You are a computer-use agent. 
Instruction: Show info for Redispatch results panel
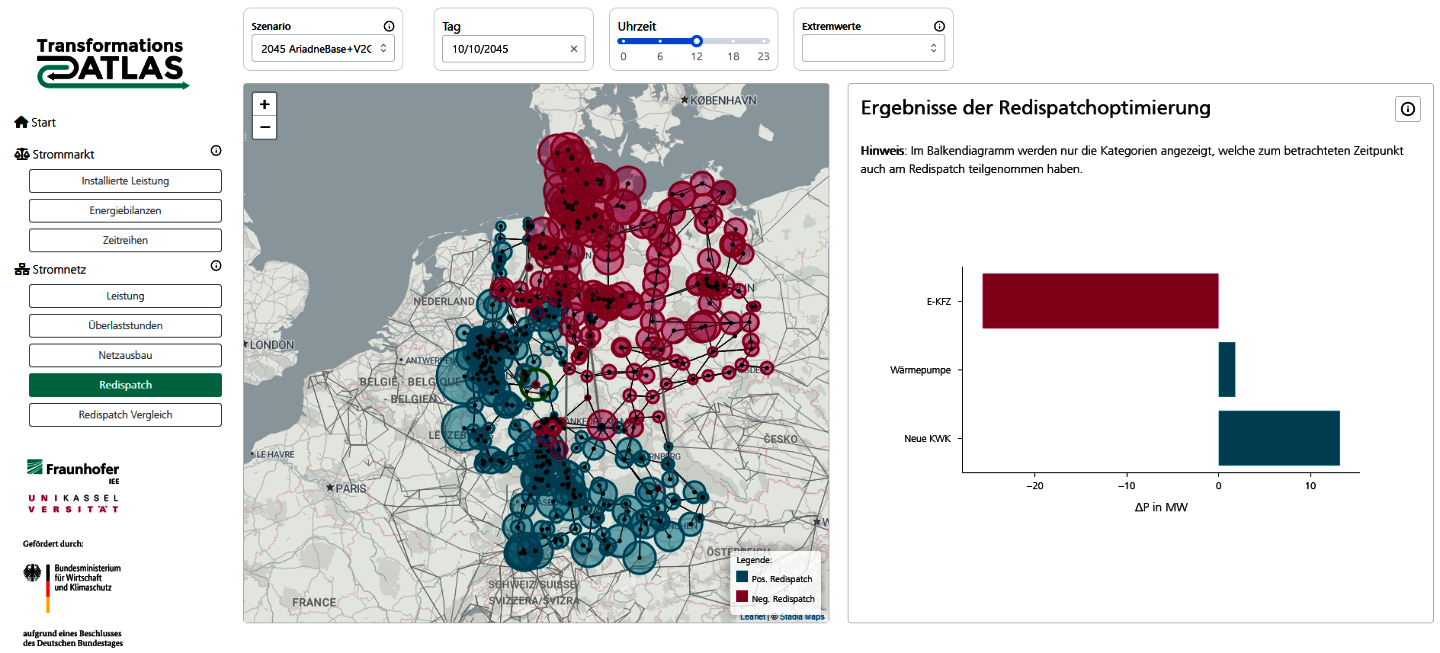[1408, 109]
